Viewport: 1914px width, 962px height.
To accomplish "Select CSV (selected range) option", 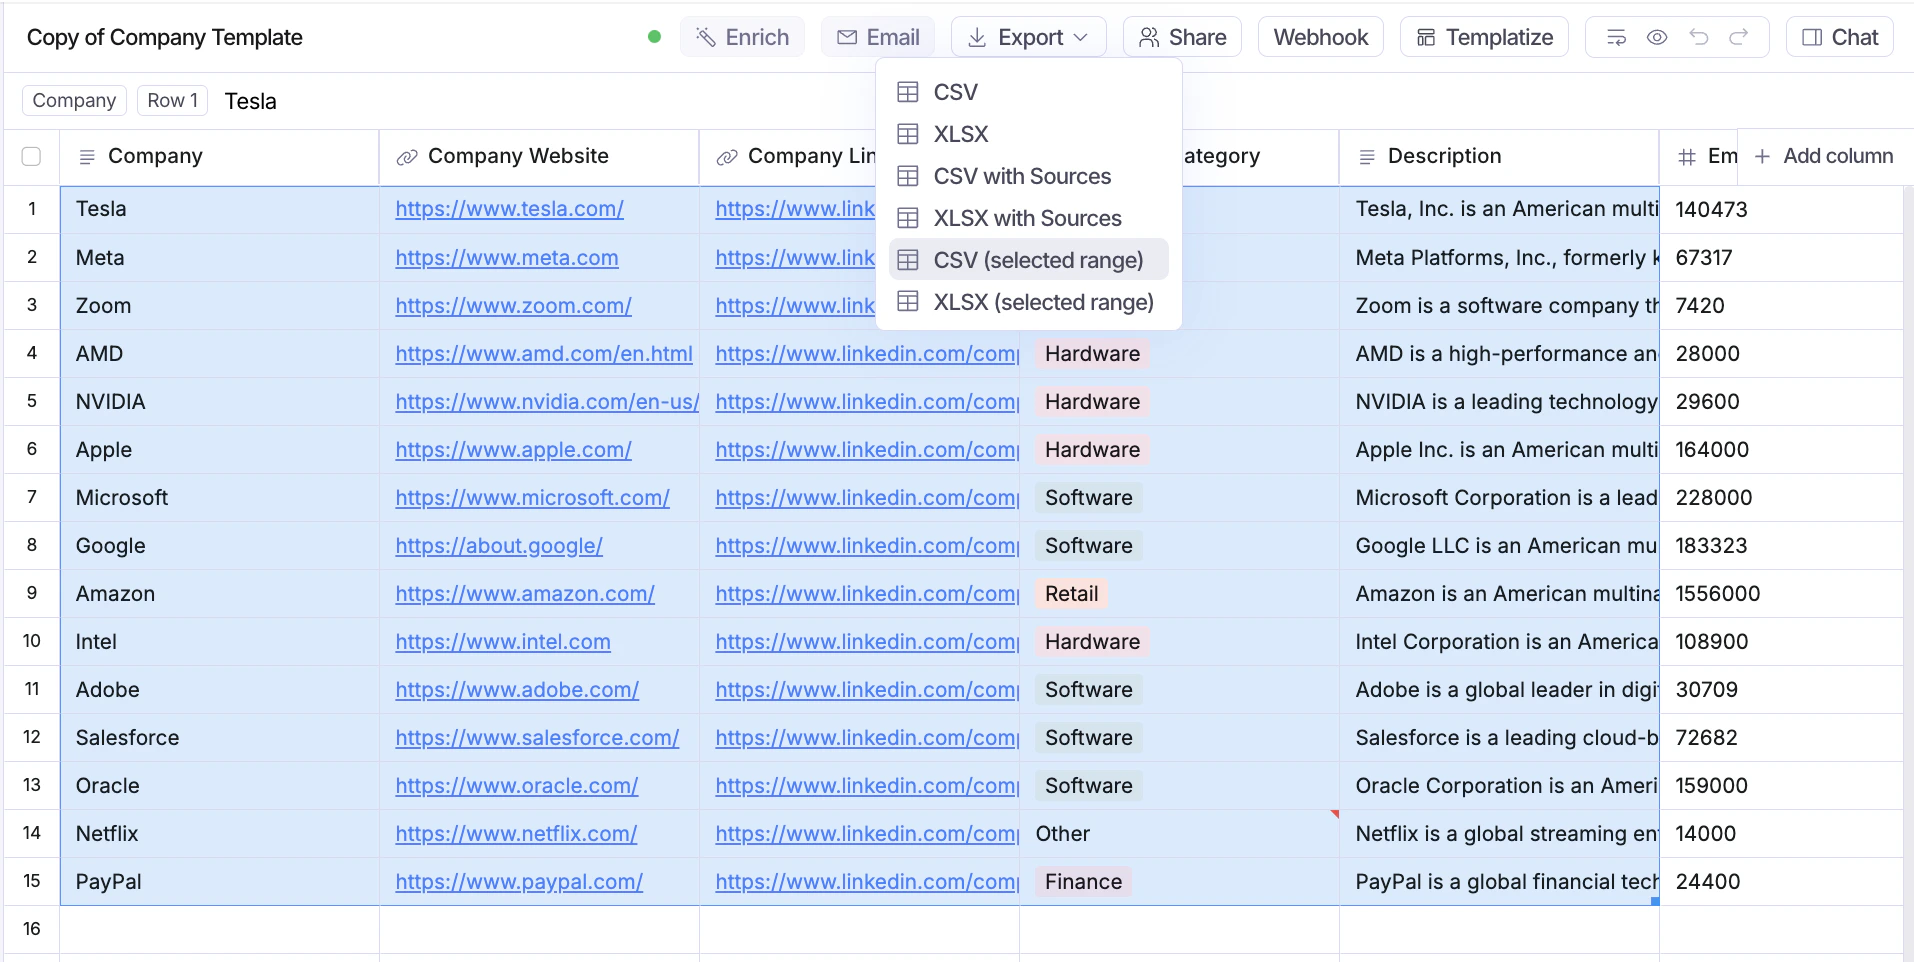I will click(1029, 260).
